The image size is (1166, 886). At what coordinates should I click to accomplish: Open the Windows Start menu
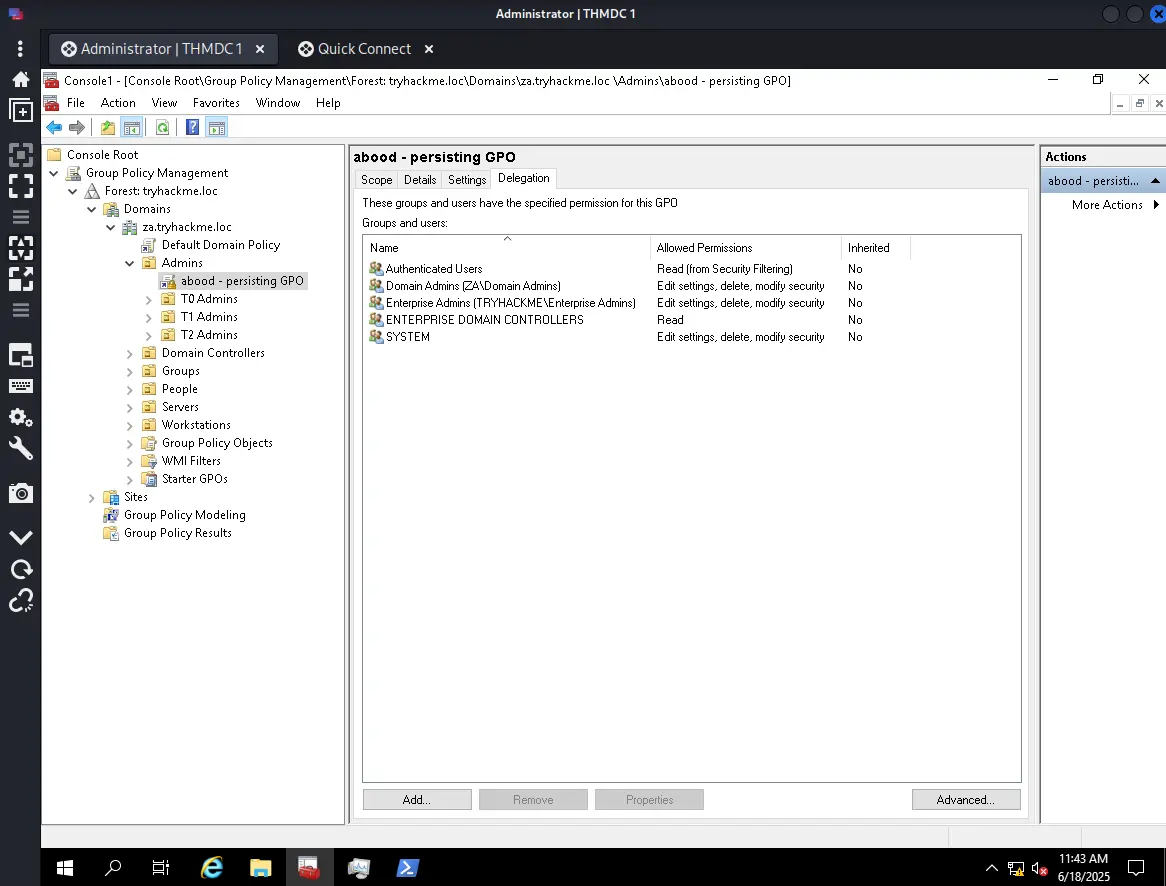(65, 867)
